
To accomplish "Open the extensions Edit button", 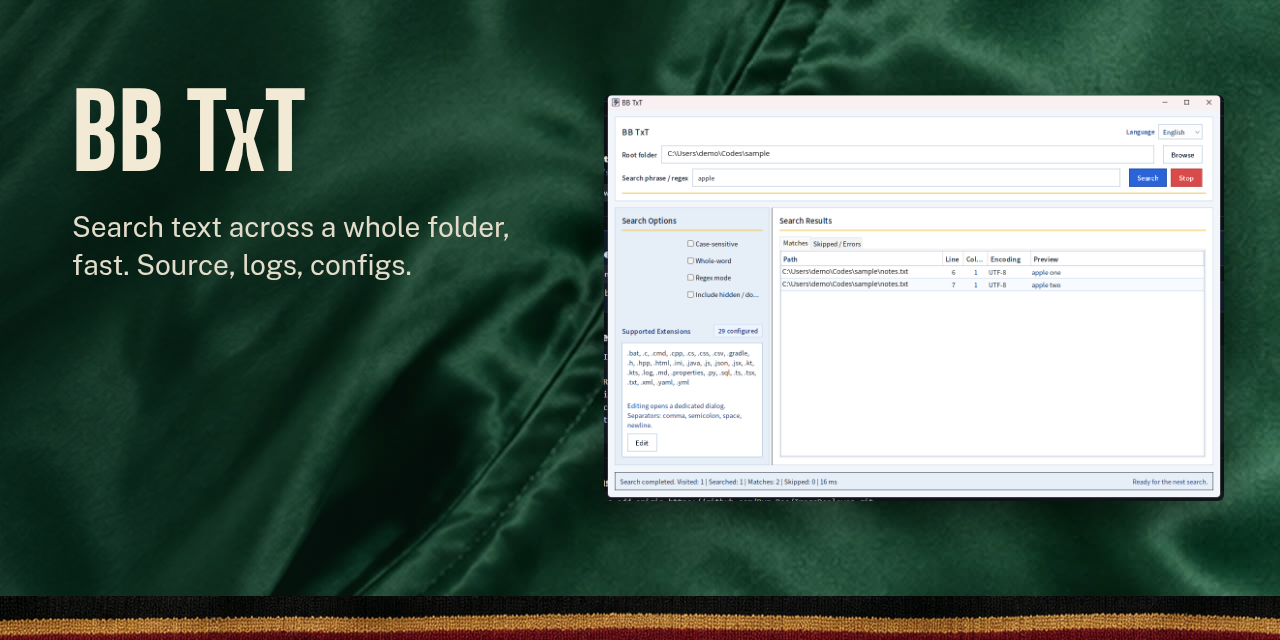I will pyautogui.click(x=642, y=443).
